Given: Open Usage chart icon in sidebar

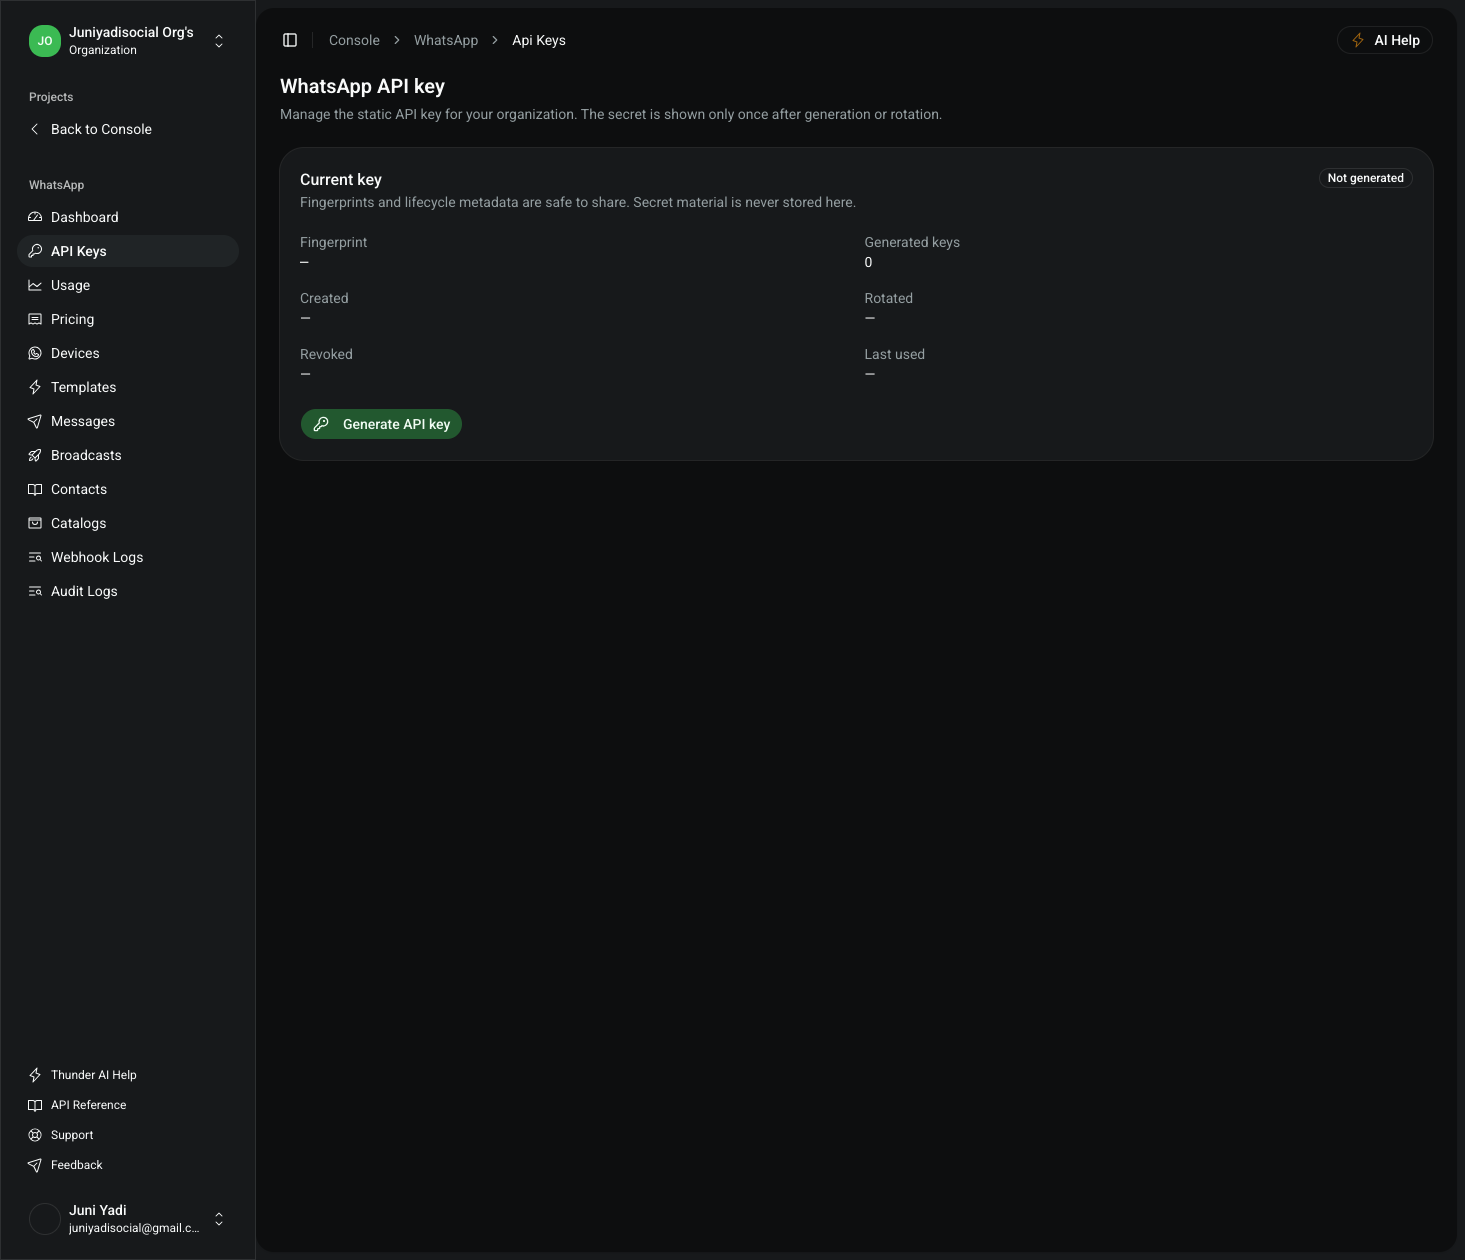Looking at the screenshot, I should (x=35, y=285).
